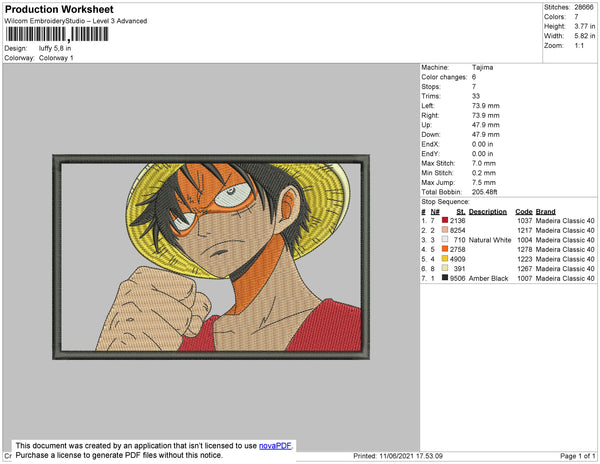Click the Width value '5.82 in'

pos(584,36)
